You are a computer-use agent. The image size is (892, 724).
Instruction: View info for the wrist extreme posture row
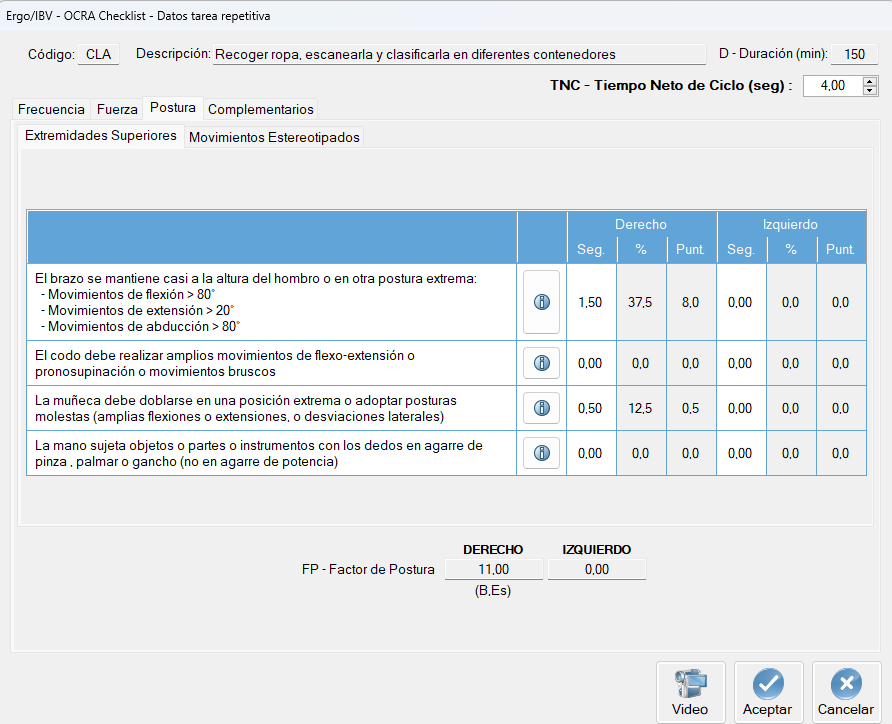tap(541, 408)
